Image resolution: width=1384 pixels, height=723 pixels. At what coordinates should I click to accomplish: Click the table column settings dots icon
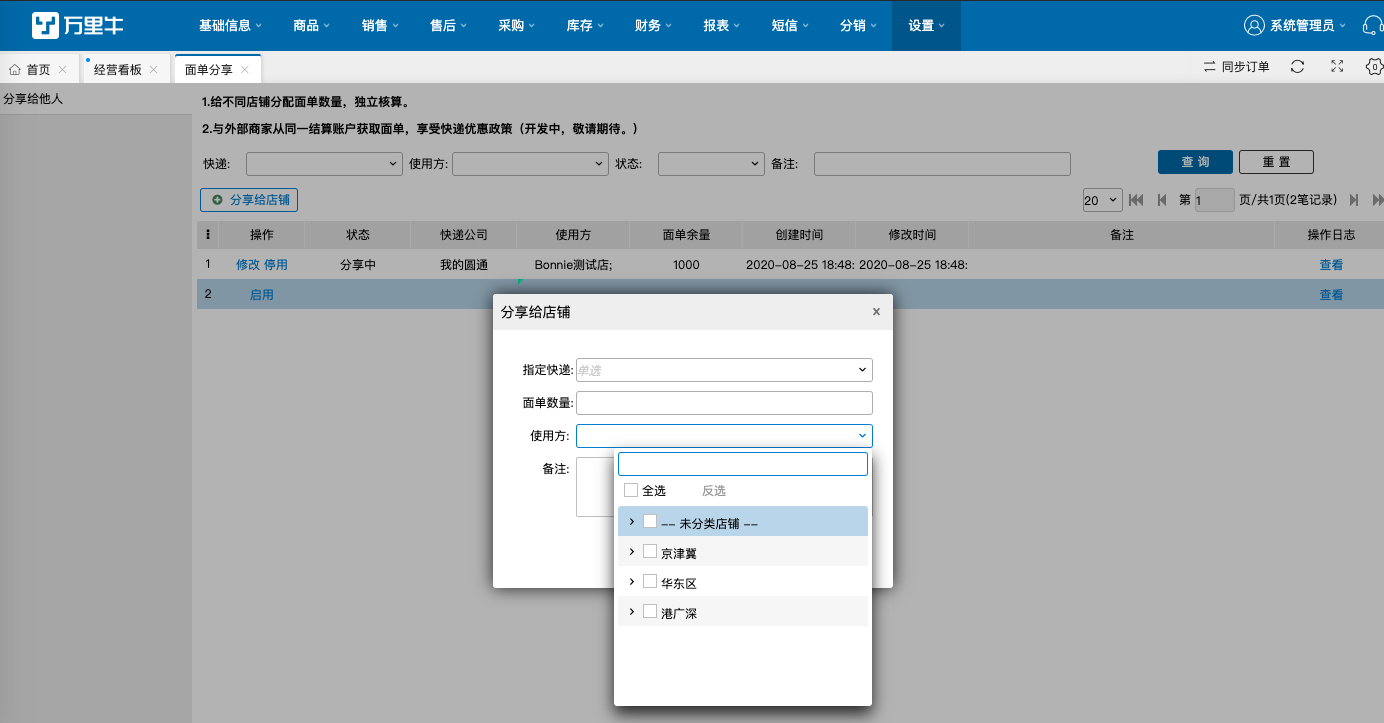208,235
